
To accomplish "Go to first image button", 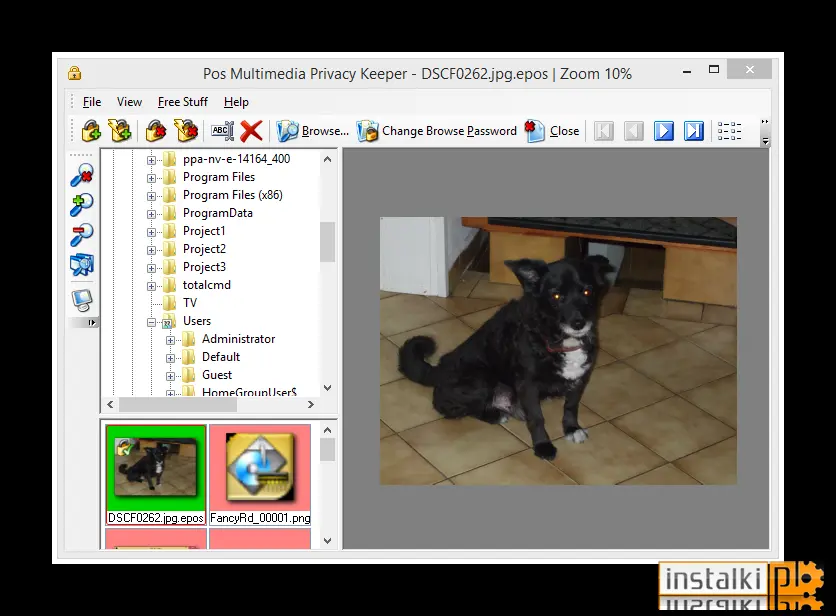I will [604, 131].
